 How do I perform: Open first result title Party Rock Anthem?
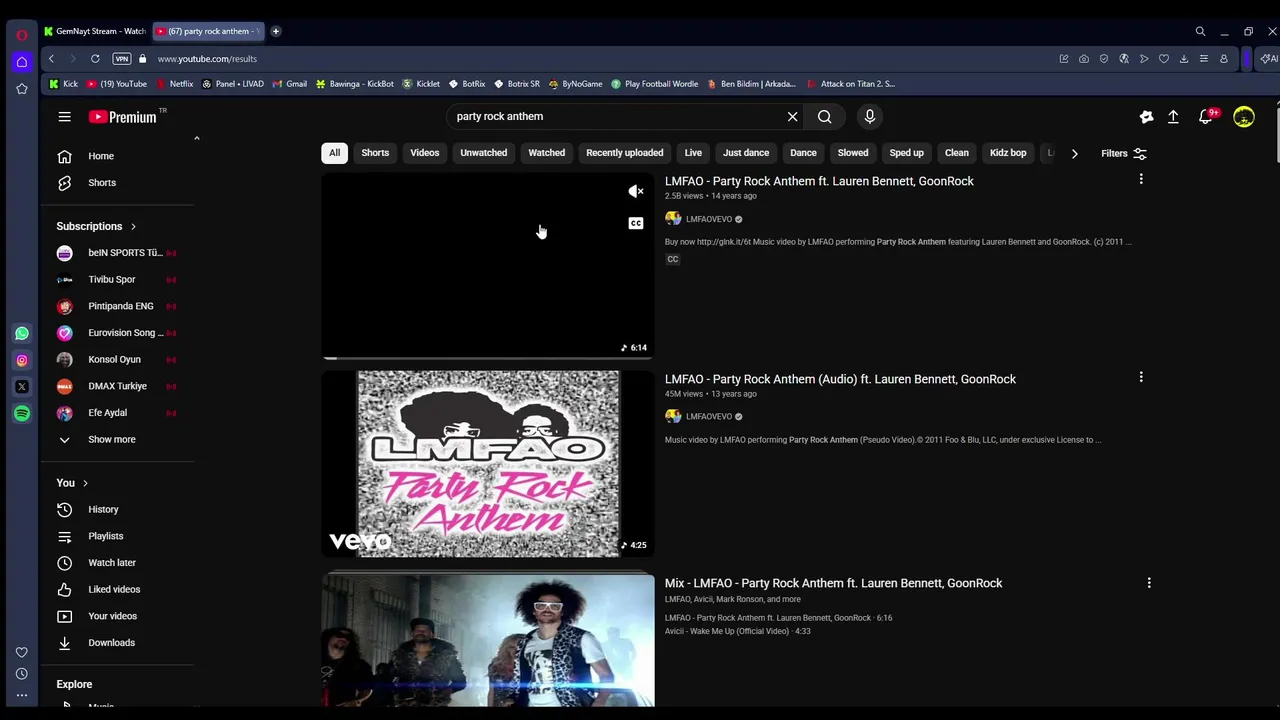[x=819, y=181]
